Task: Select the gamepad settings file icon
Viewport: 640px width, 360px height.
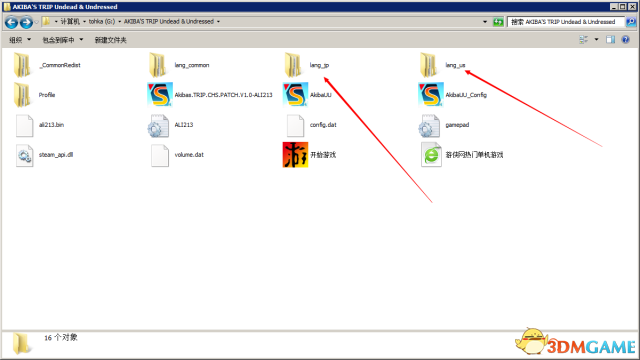Action: (x=429, y=125)
